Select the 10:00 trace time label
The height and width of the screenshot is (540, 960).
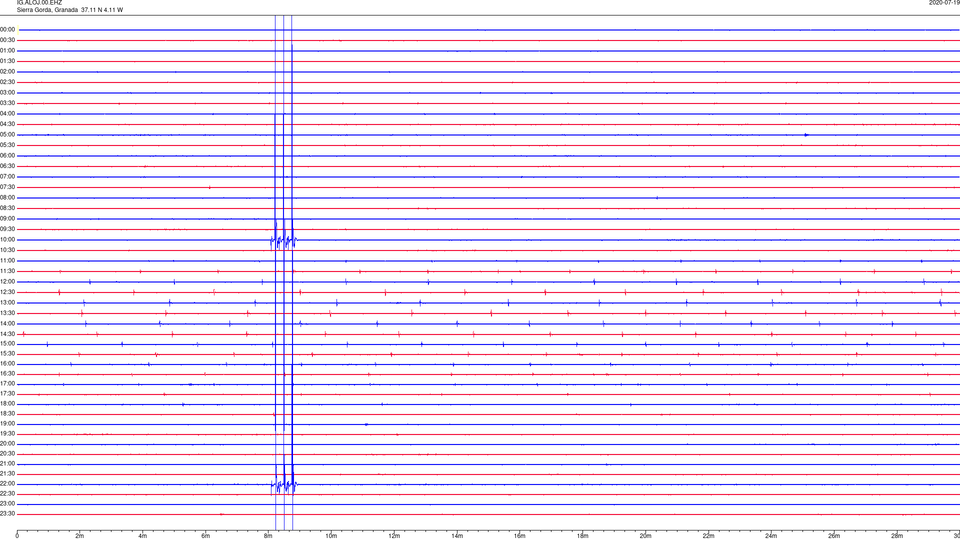coord(7,239)
